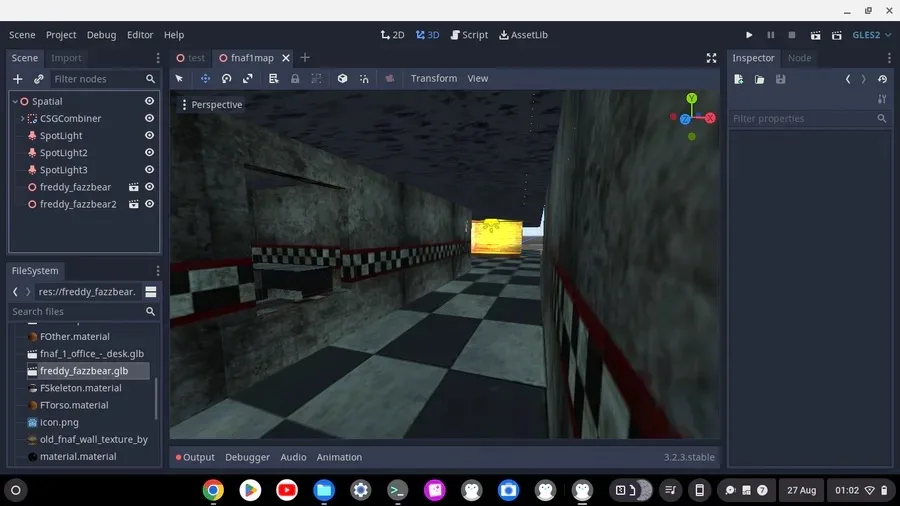This screenshot has height=506, width=900.
Task: Play a custom scene
Action: click(x=837, y=35)
